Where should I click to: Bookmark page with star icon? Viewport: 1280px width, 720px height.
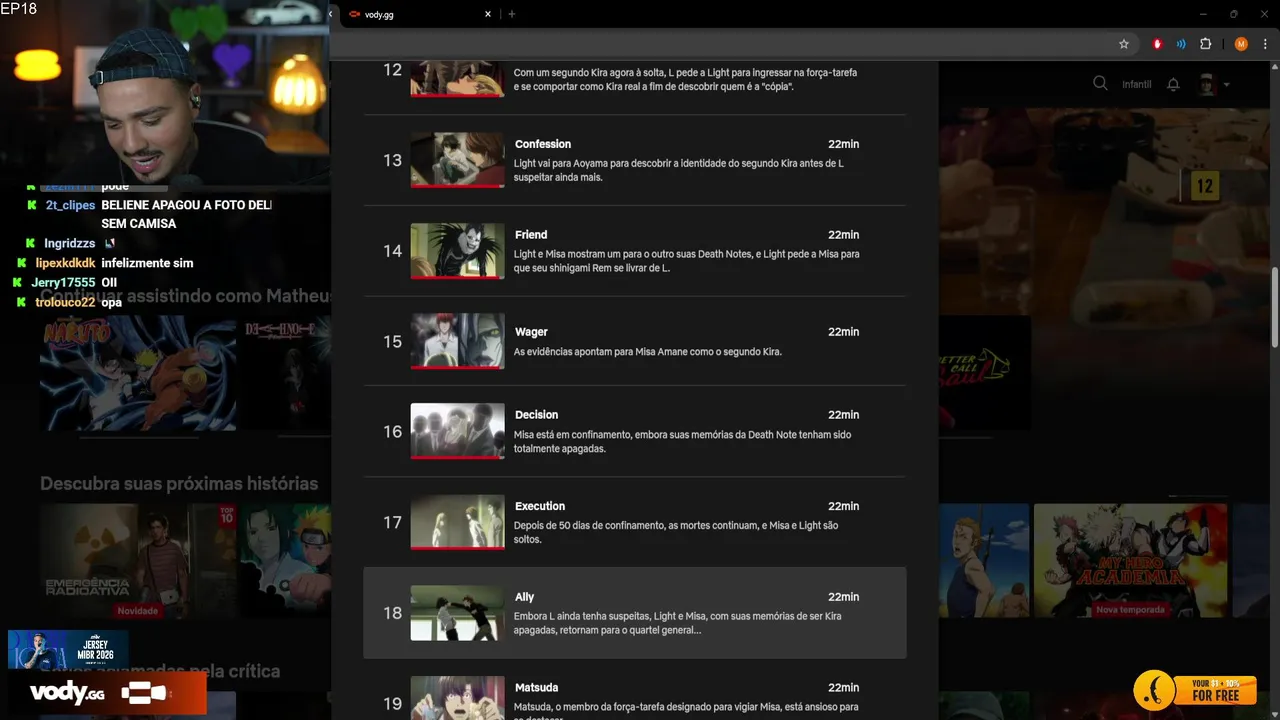(x=1124, y=44)
